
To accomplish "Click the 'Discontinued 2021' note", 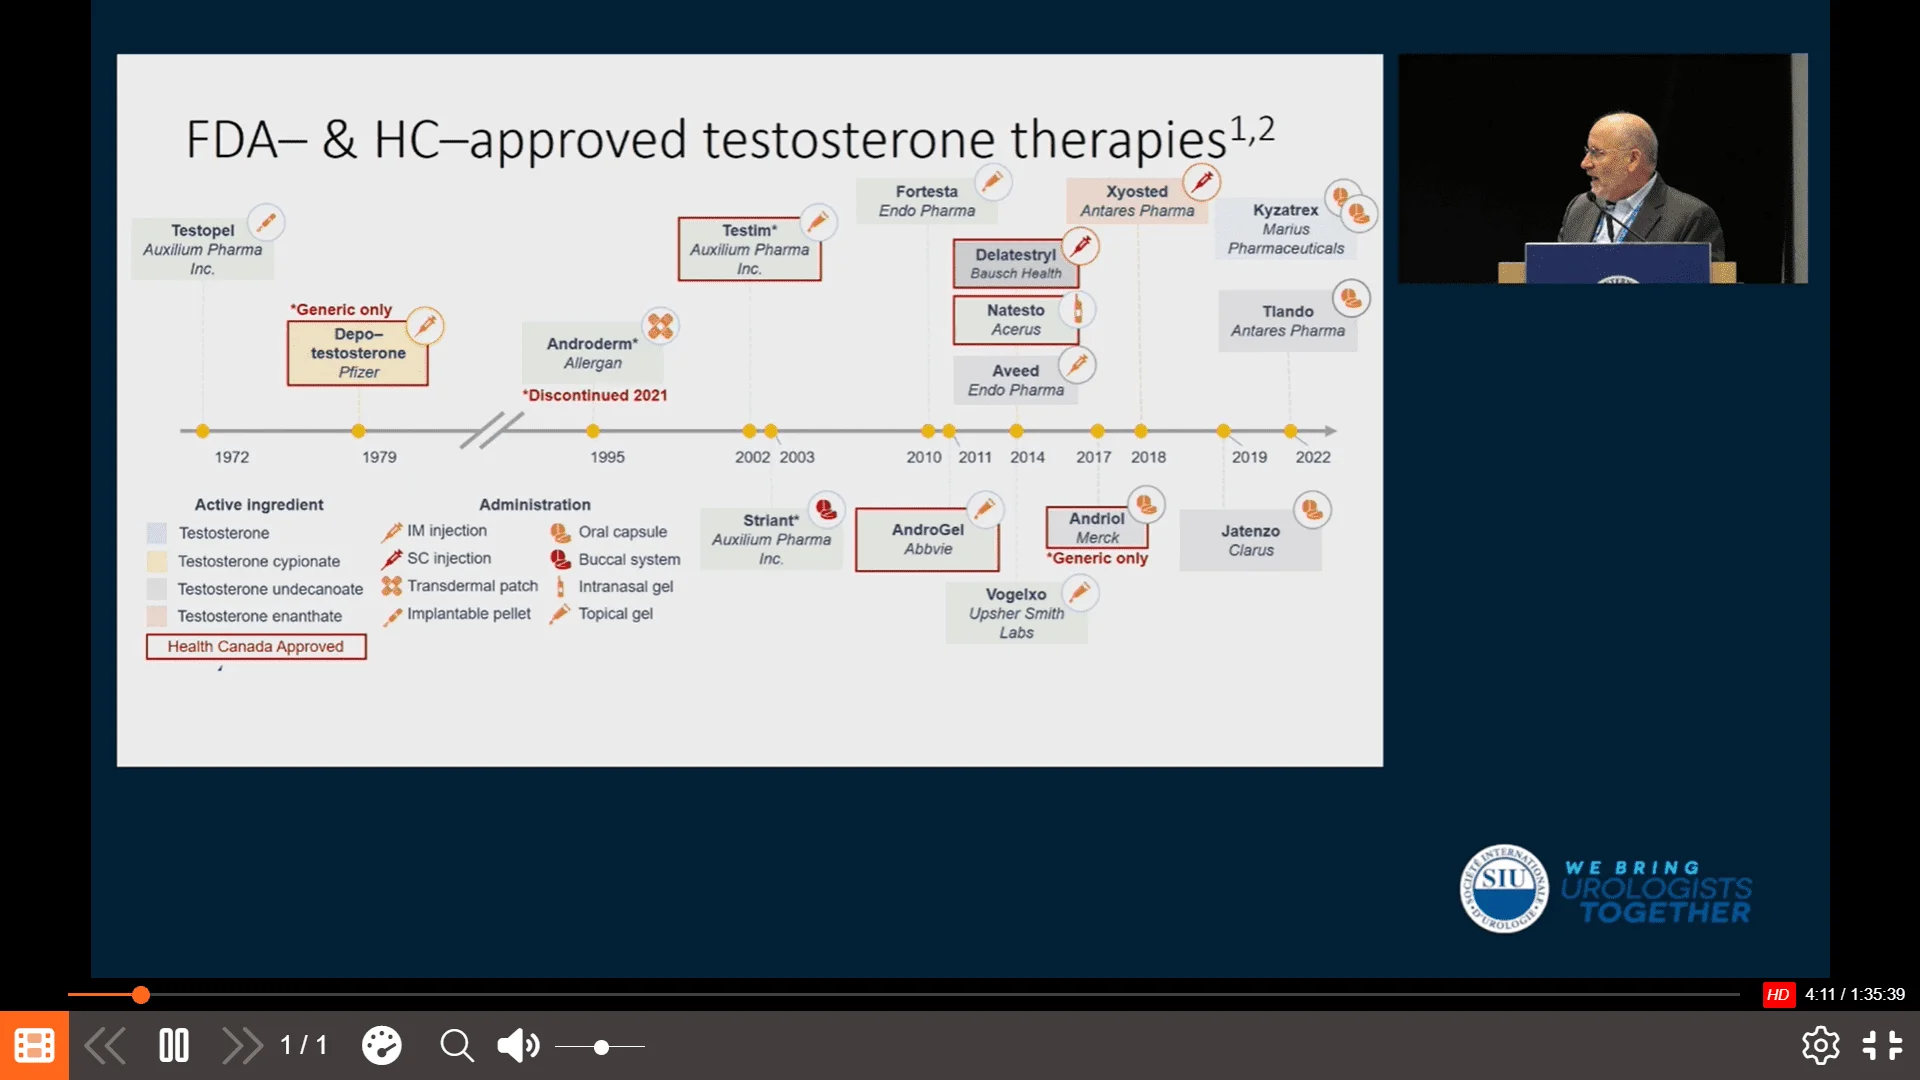I will coord(595,395).
